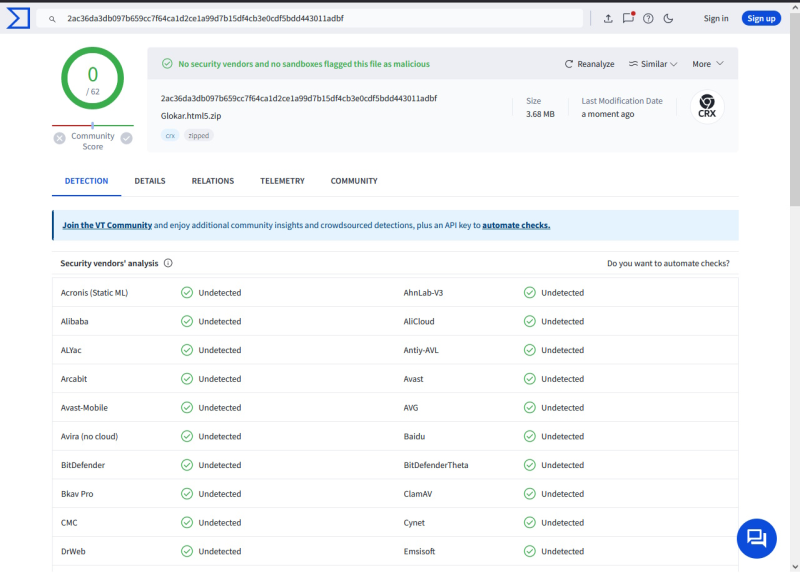Click the Sign up button
Image resolution: width=800 pixels, height=573 pixels.
point(761,18)
